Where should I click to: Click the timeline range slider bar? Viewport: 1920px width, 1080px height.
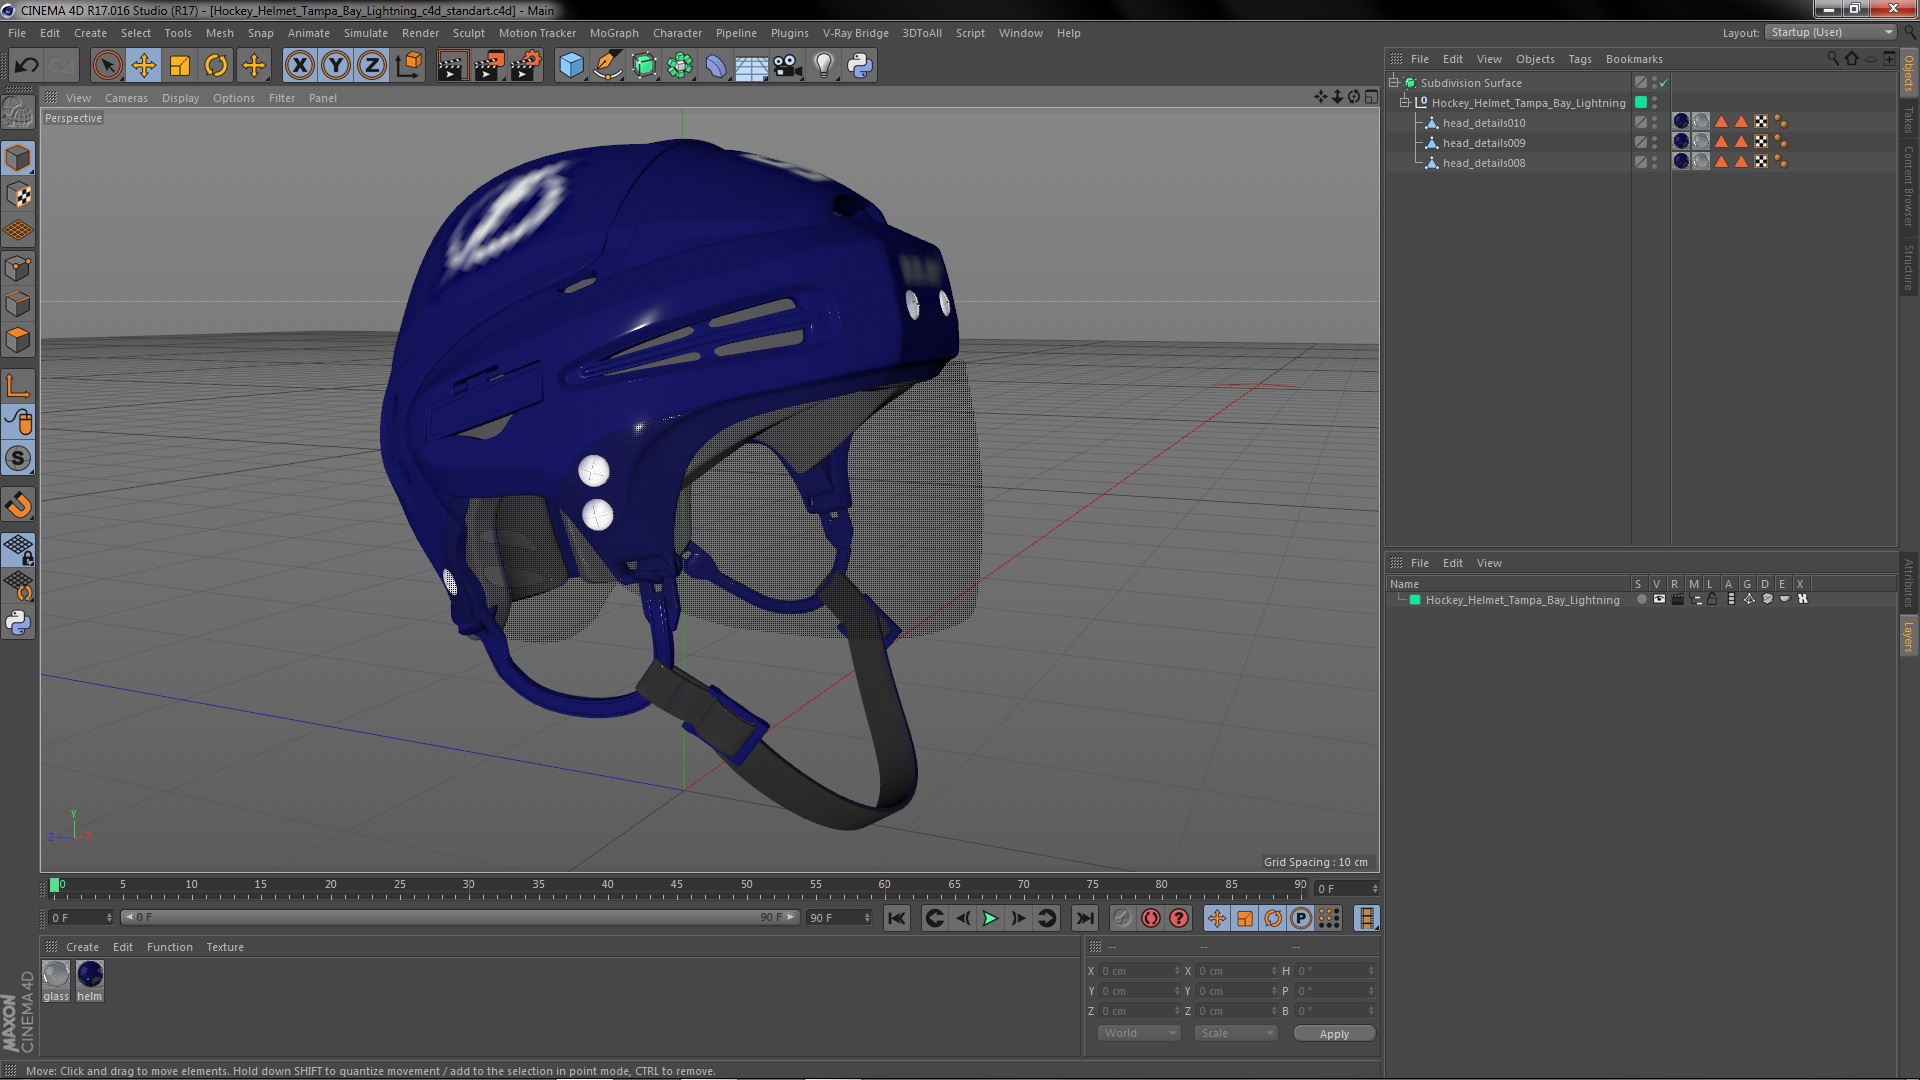[460, 917]
